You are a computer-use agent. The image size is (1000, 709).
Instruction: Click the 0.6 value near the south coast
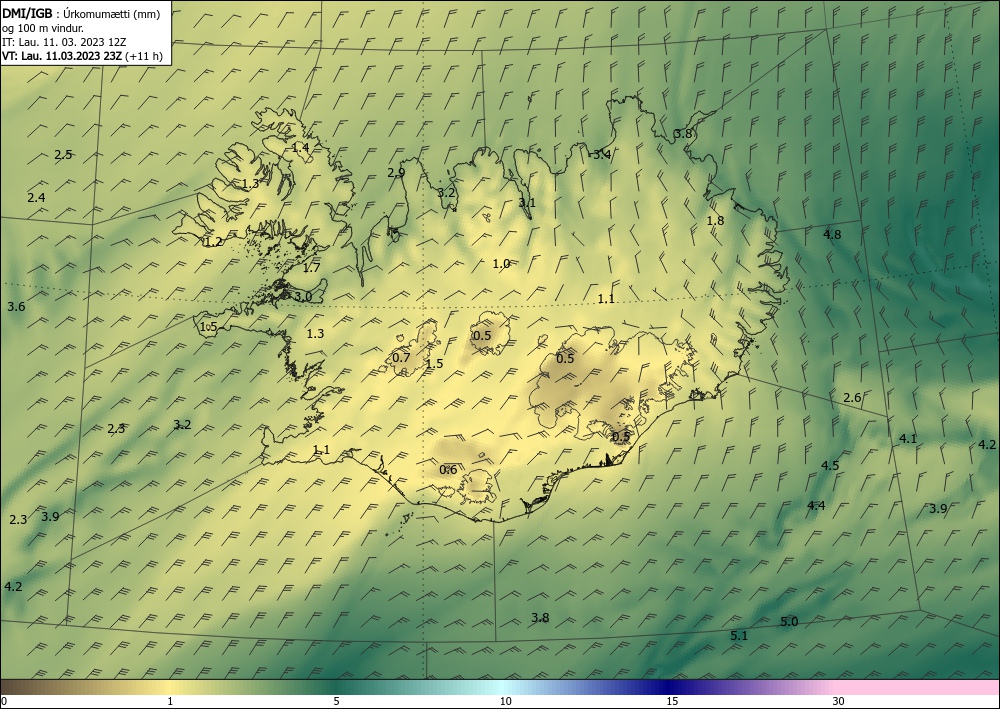point(448,470)
